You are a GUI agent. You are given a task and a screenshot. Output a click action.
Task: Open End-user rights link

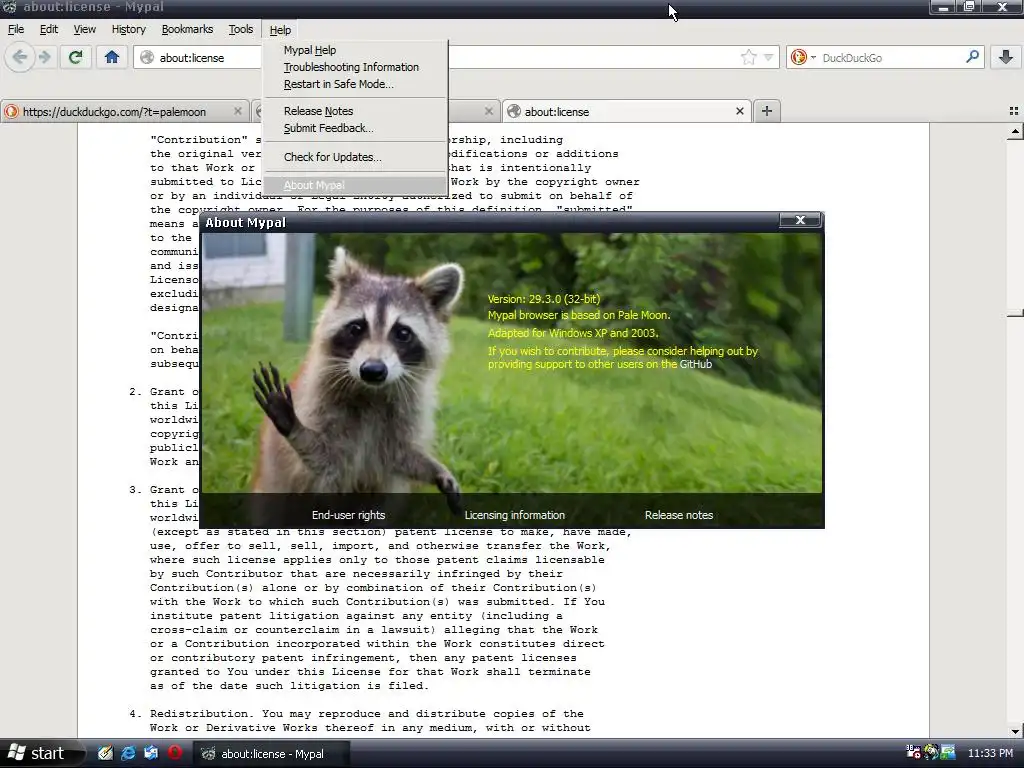point(348,515)
